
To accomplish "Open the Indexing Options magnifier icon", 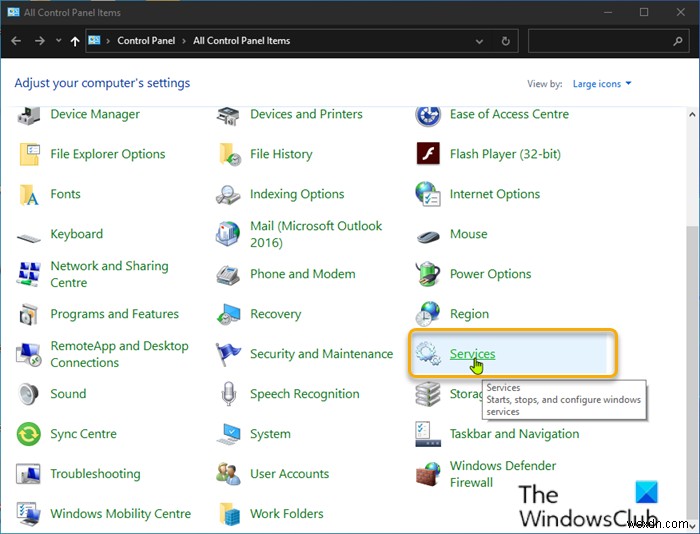I will (228, 195).
